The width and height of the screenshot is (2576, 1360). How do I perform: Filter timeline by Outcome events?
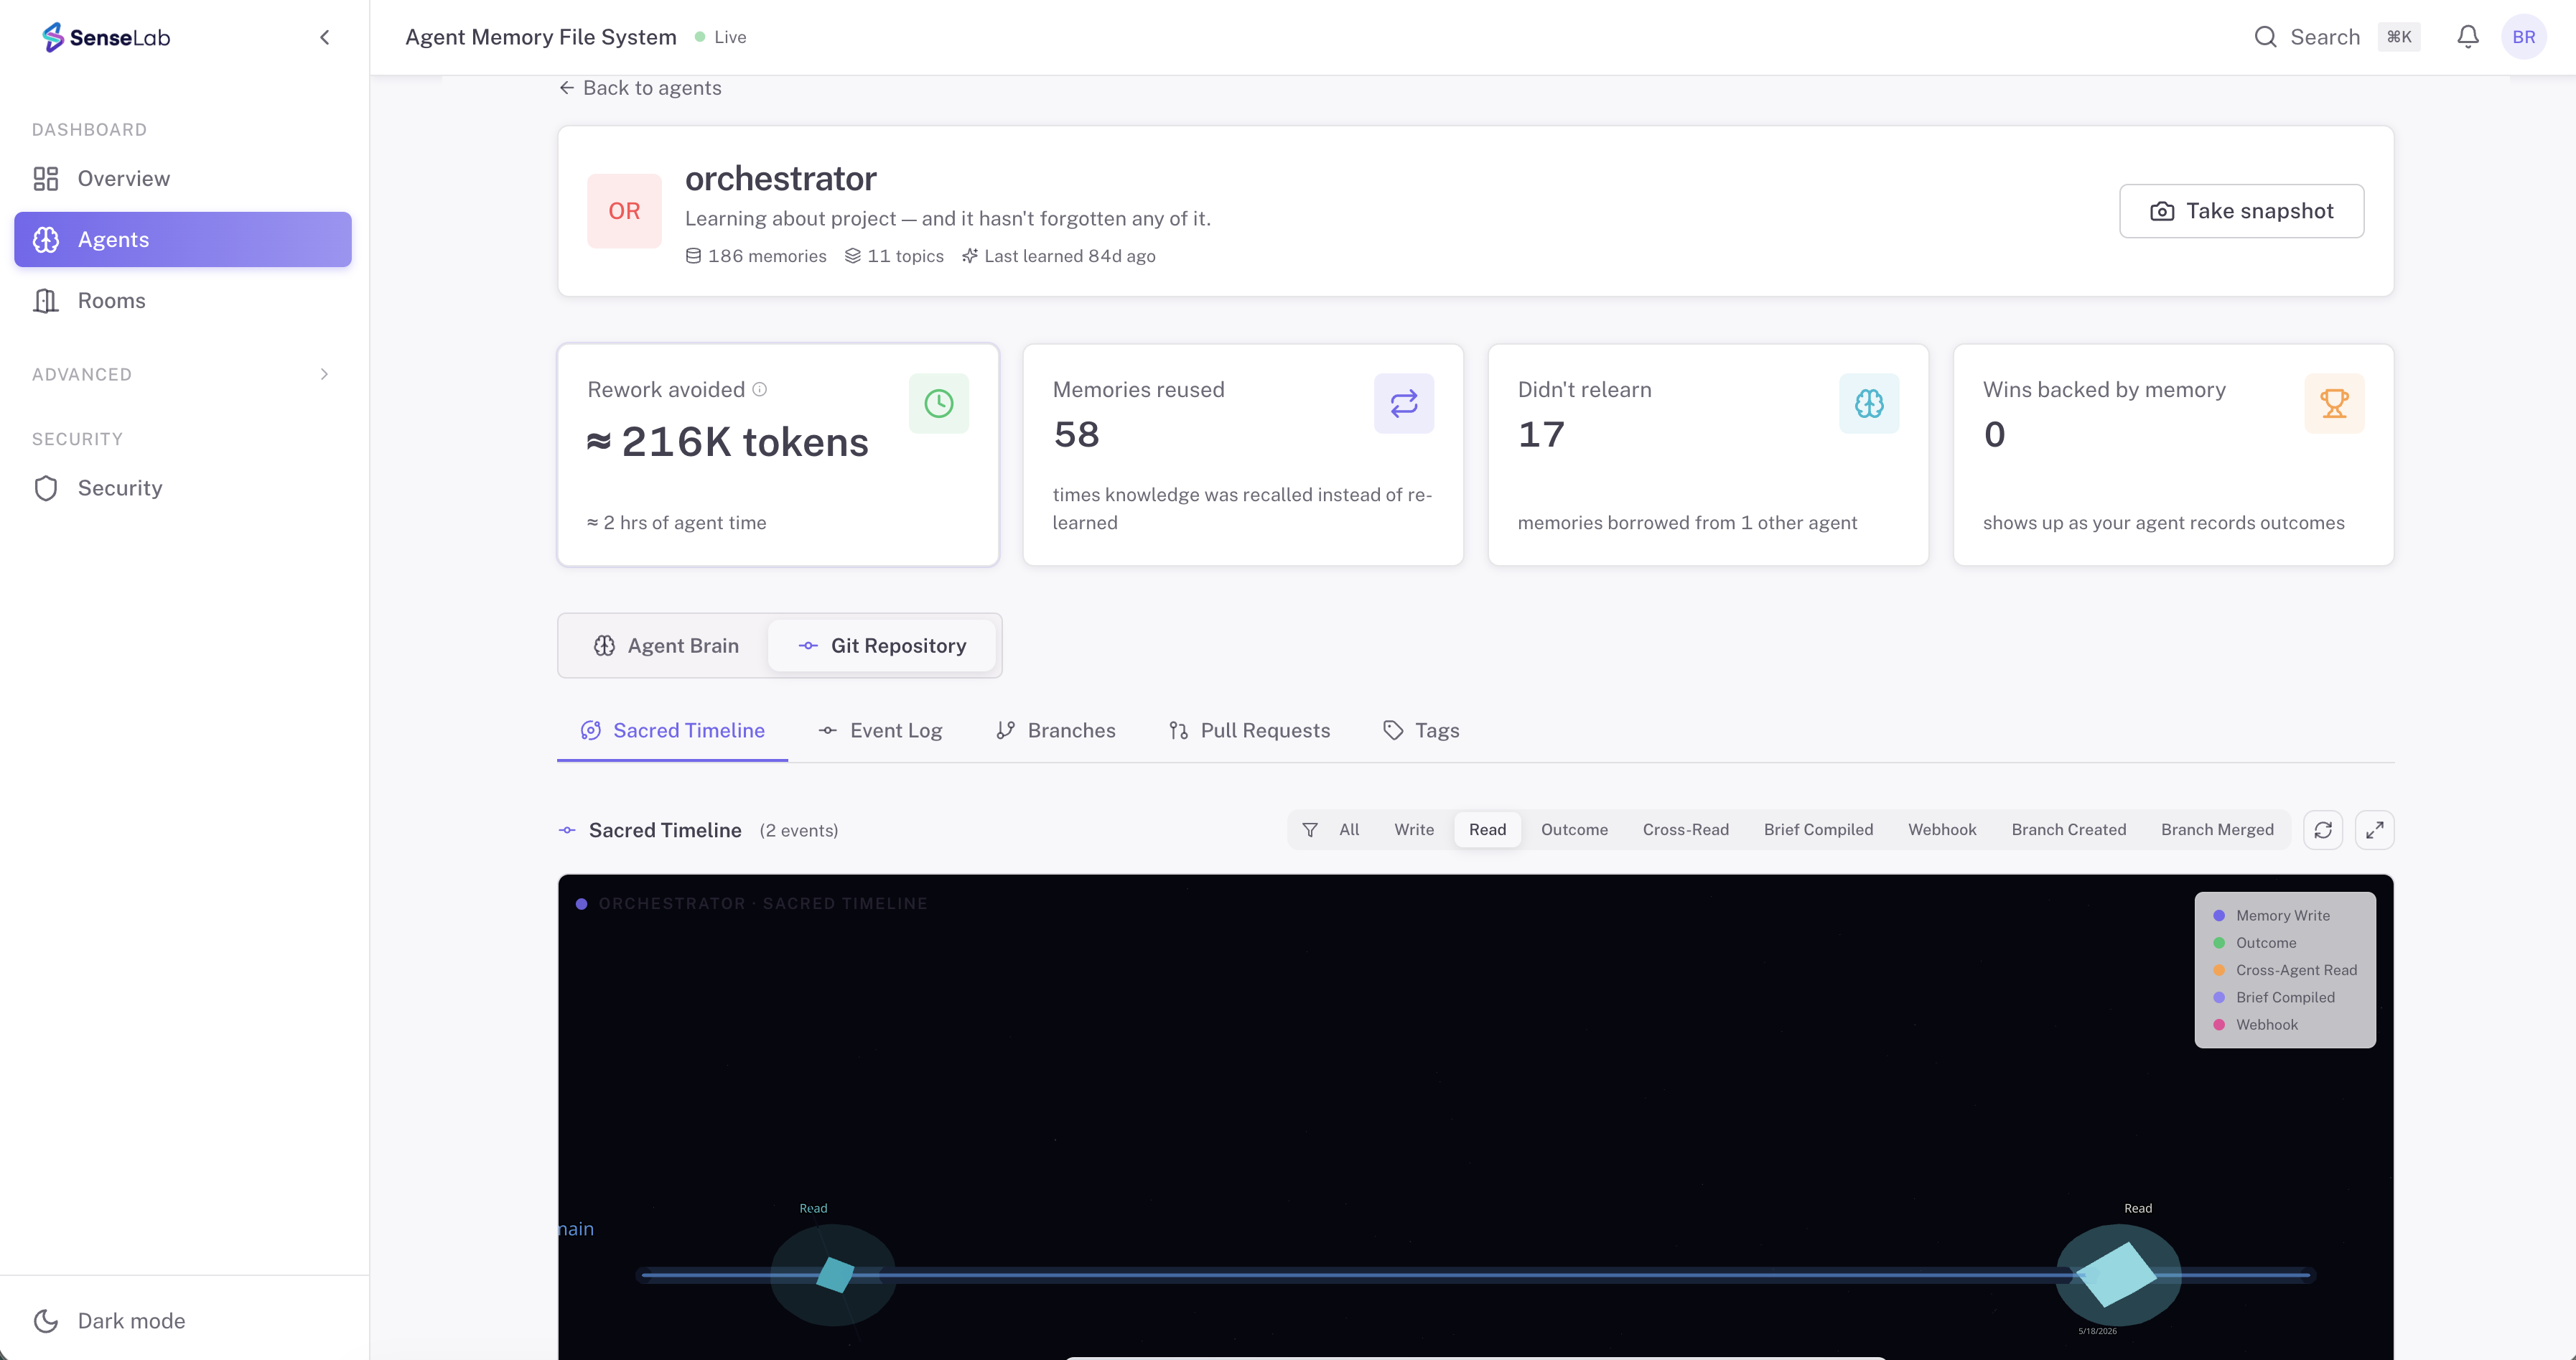tap(1574, 830)
